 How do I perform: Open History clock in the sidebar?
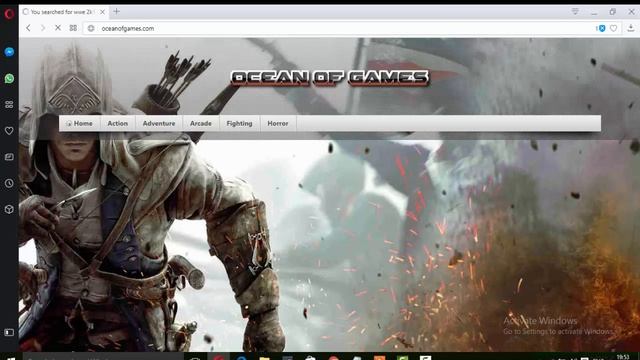[9, 183]
